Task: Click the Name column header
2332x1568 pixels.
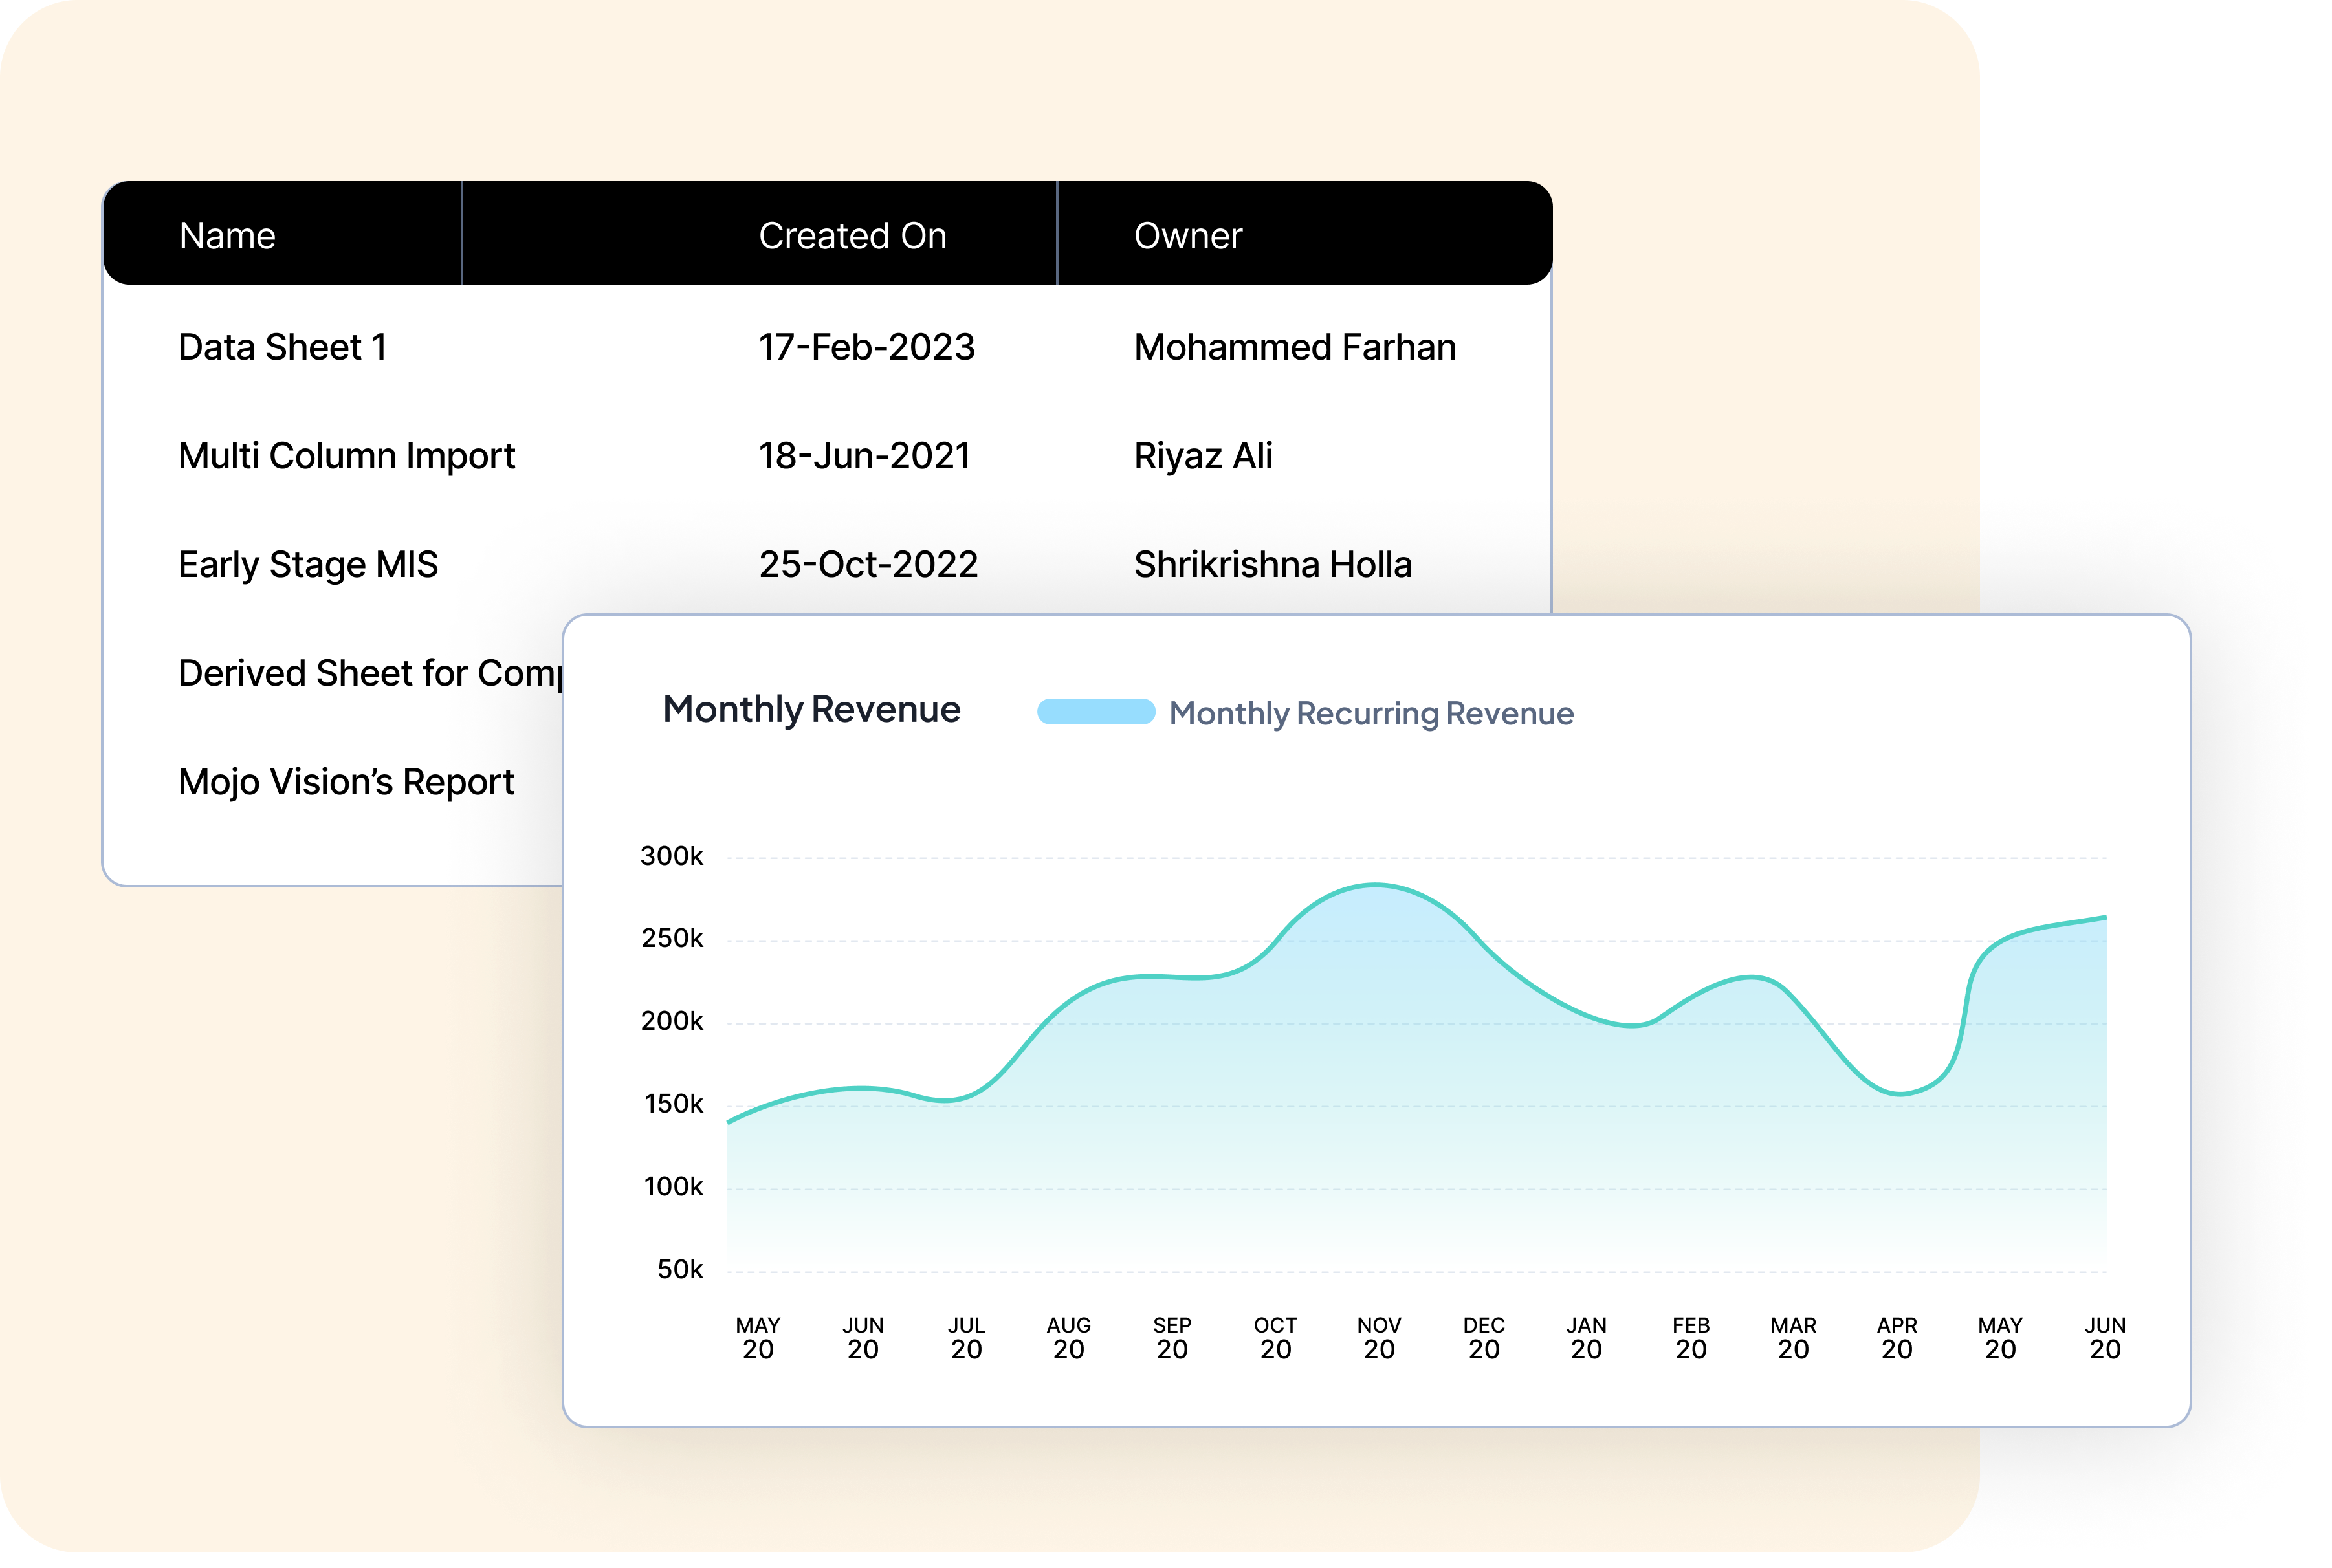Action: tap(227, 236)
